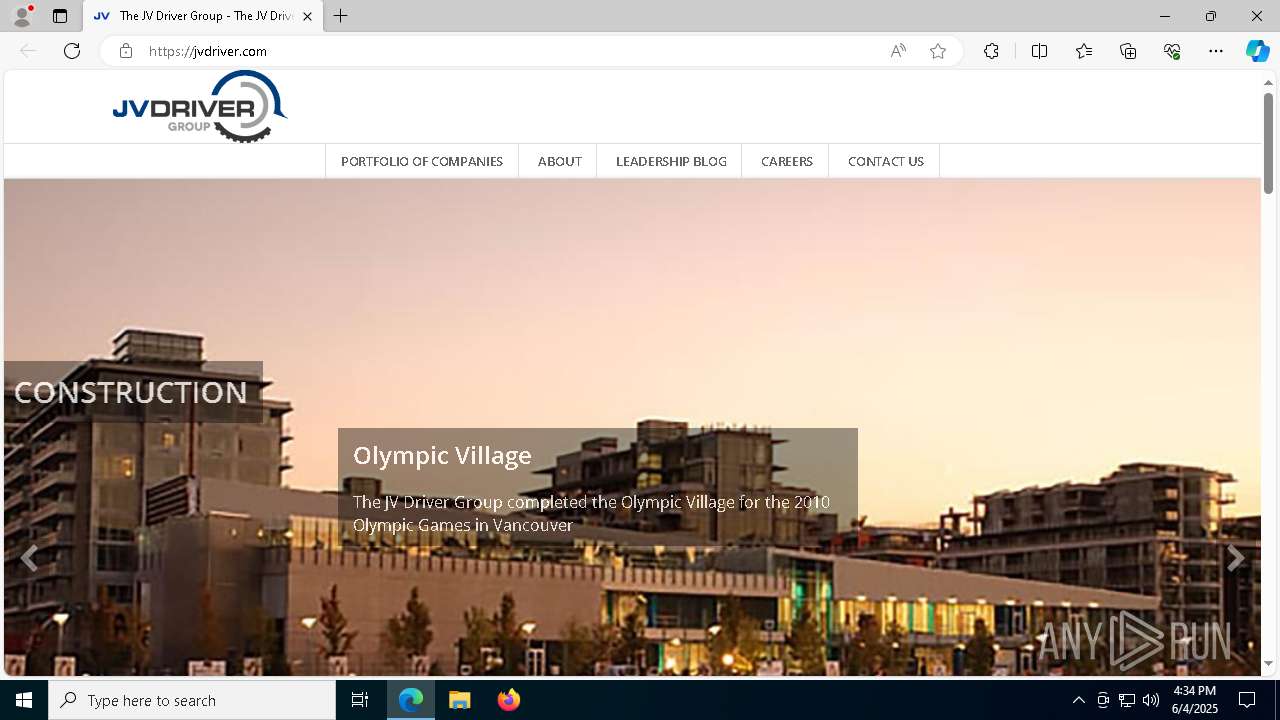Open Collections icon
The image size is (1280, 720).
pos(1128,51)
